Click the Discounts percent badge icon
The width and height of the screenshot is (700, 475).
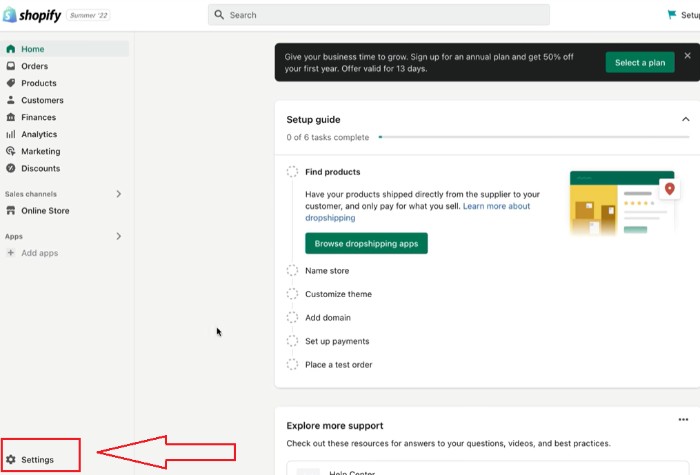coord(11,168)
